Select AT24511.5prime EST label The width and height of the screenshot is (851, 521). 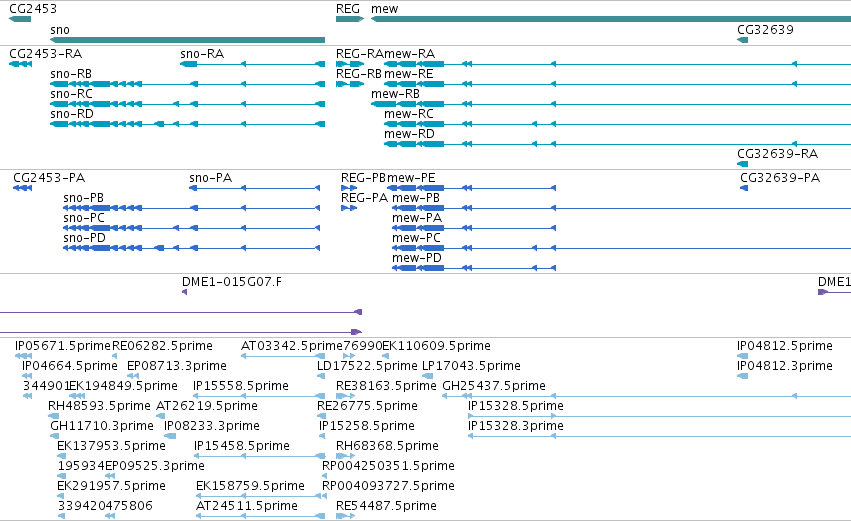pos(247,507)
